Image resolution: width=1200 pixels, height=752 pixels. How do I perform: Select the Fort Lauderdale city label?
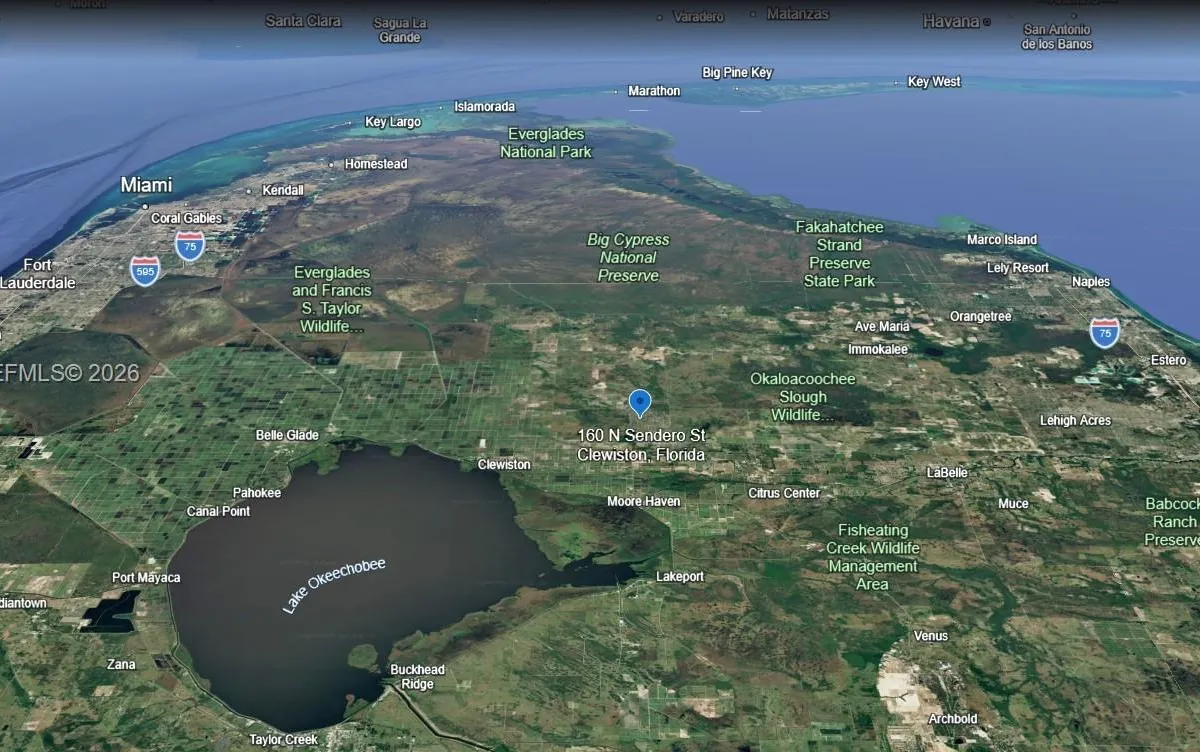[x=37, y=274]
